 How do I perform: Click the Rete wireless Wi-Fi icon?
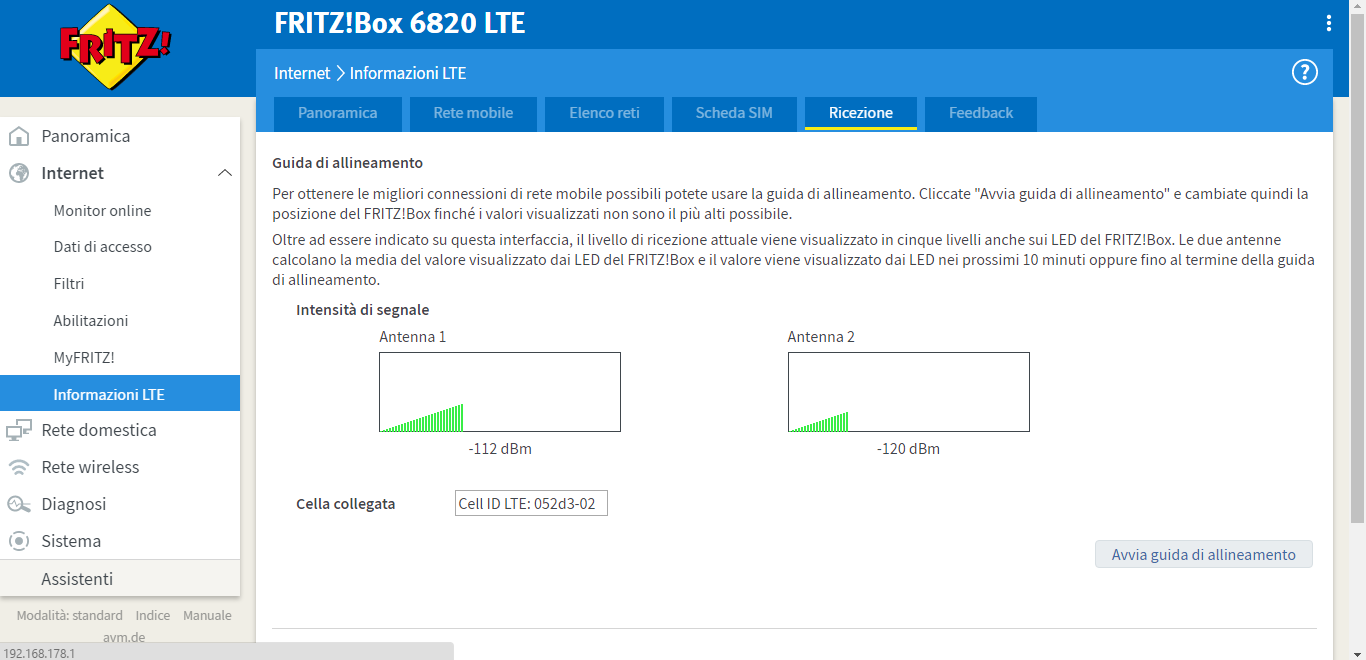(18, 467)
